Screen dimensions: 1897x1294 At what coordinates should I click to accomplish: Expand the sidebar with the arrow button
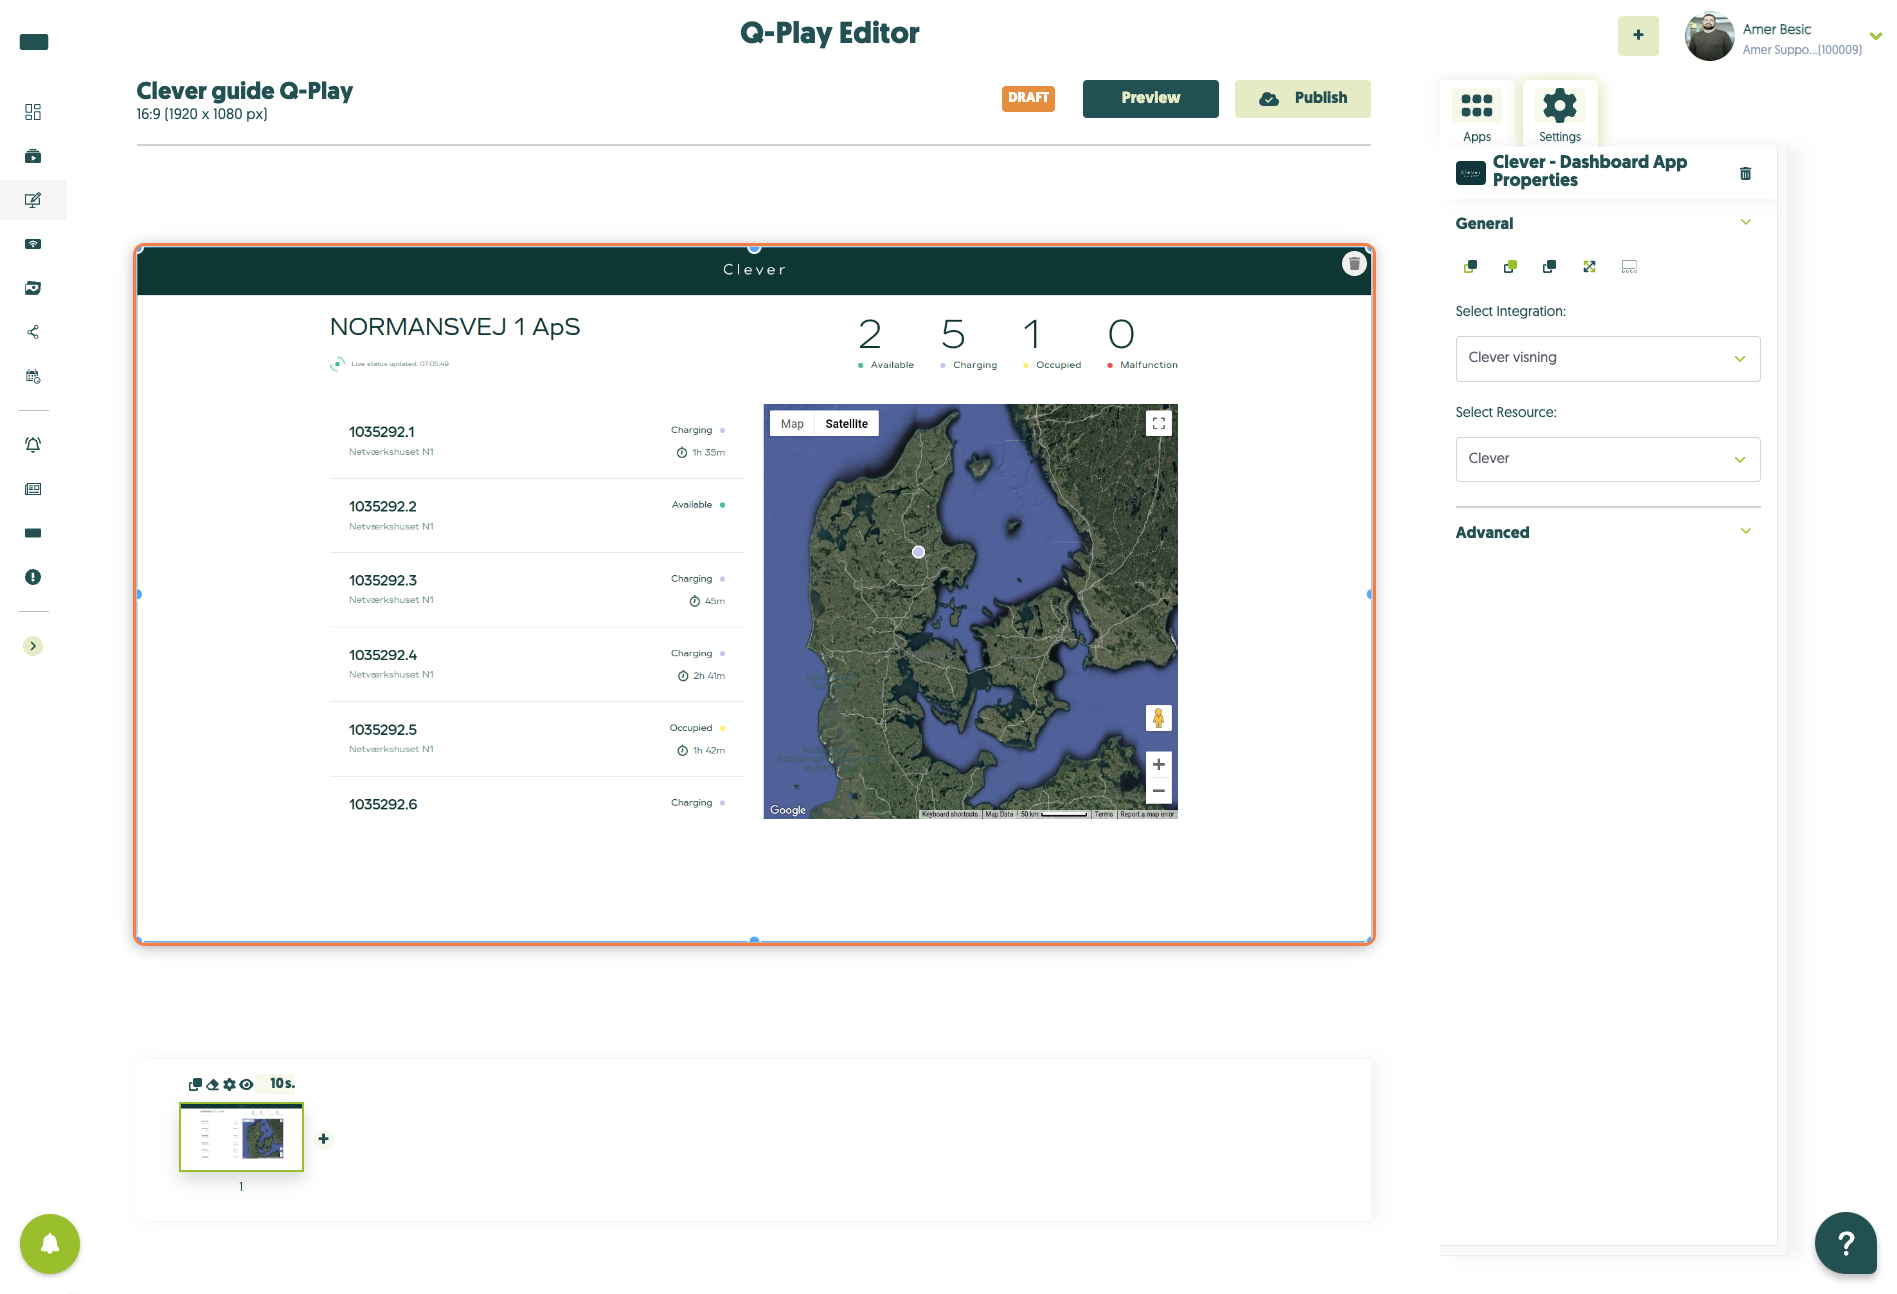tap(33, 646)
